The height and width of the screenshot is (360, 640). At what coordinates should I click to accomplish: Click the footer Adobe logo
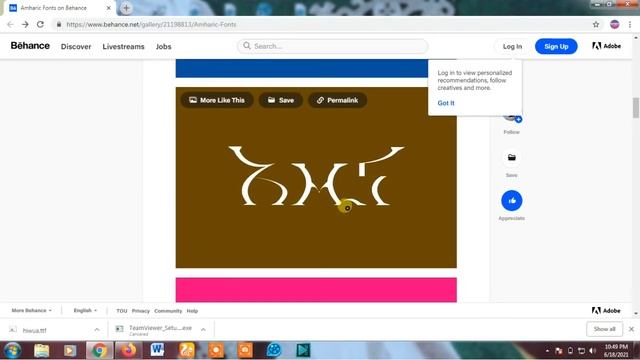click(606, 311)
